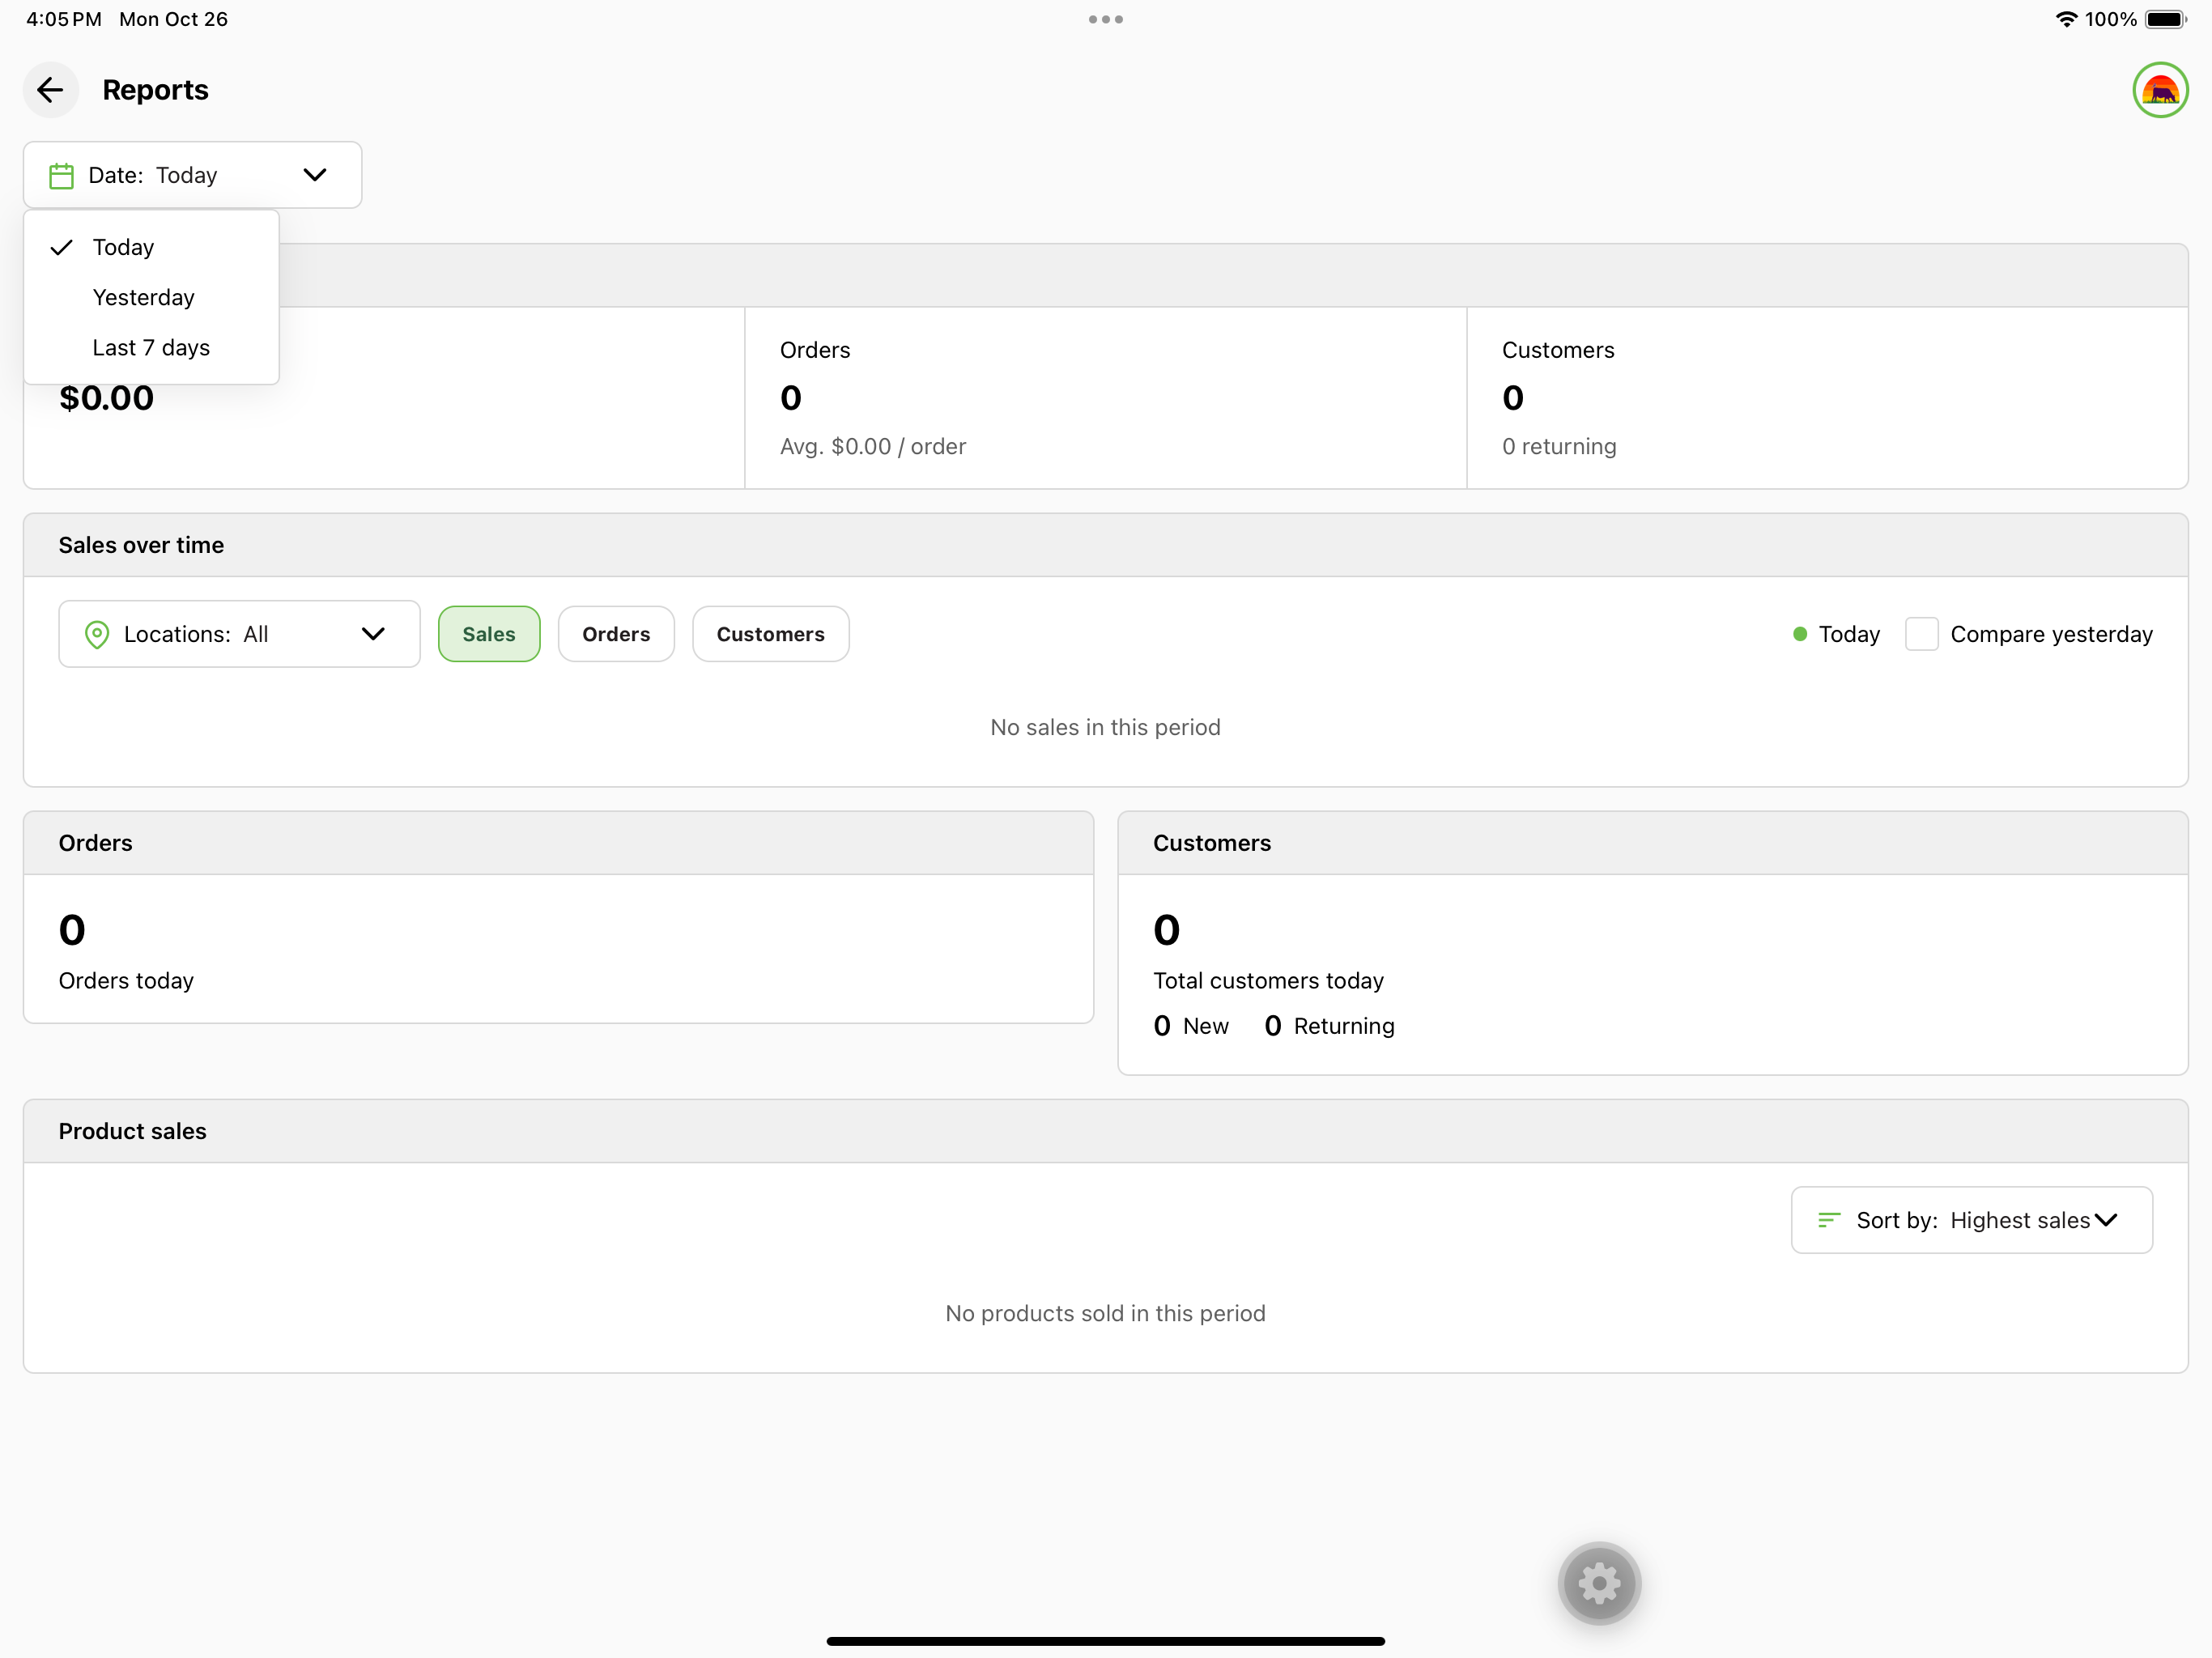2212x1658 pixels.
Task: Click the '0 New' customers count
Action: pos(1191,1026)
